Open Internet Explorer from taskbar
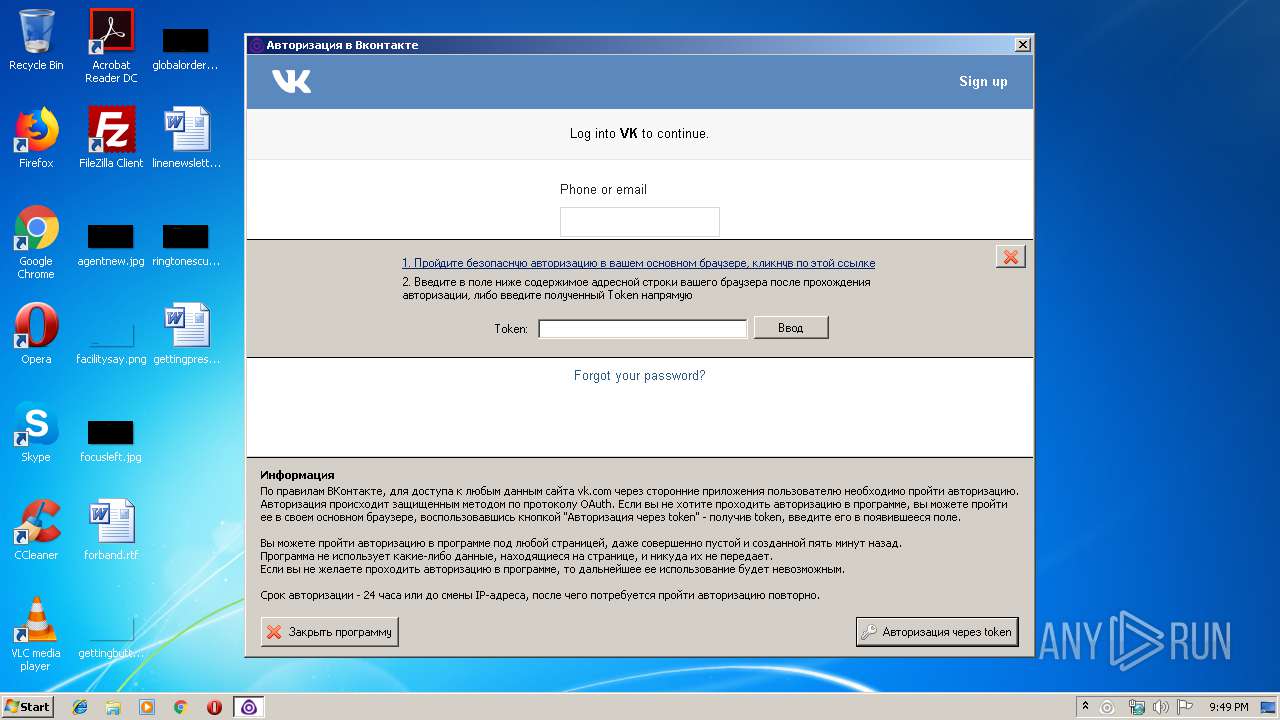 pos(80,707)
